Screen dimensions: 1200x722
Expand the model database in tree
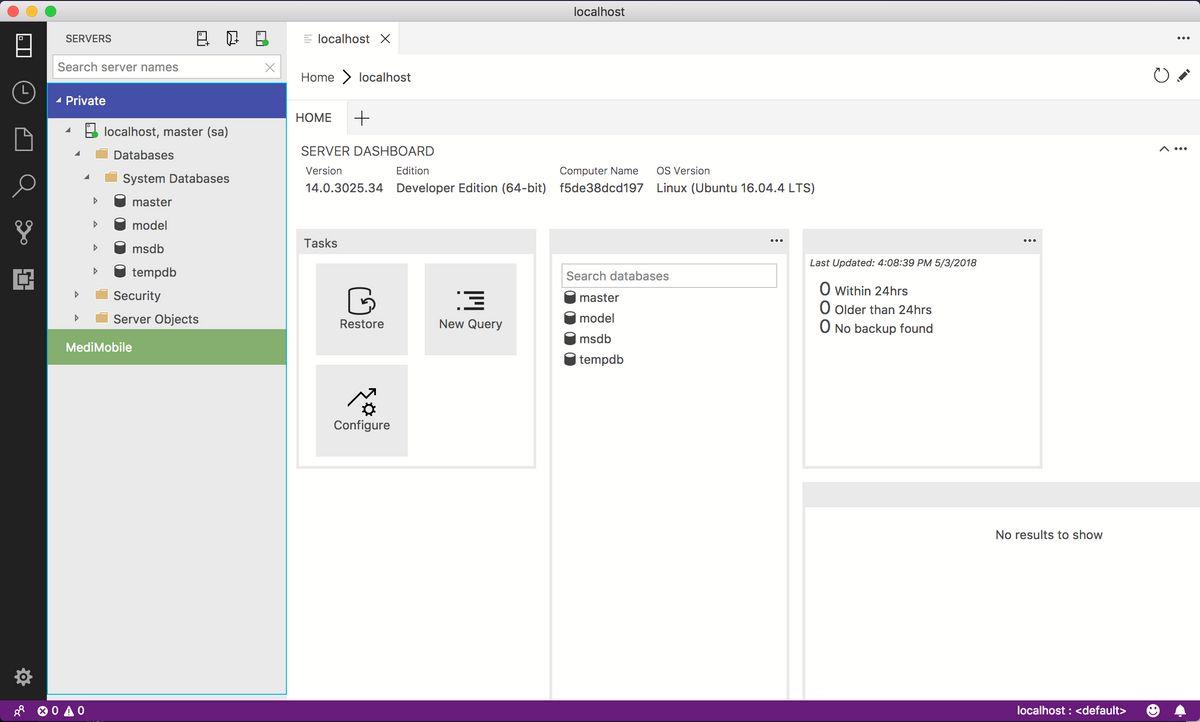pyautogui.click(x=96, y=224)
